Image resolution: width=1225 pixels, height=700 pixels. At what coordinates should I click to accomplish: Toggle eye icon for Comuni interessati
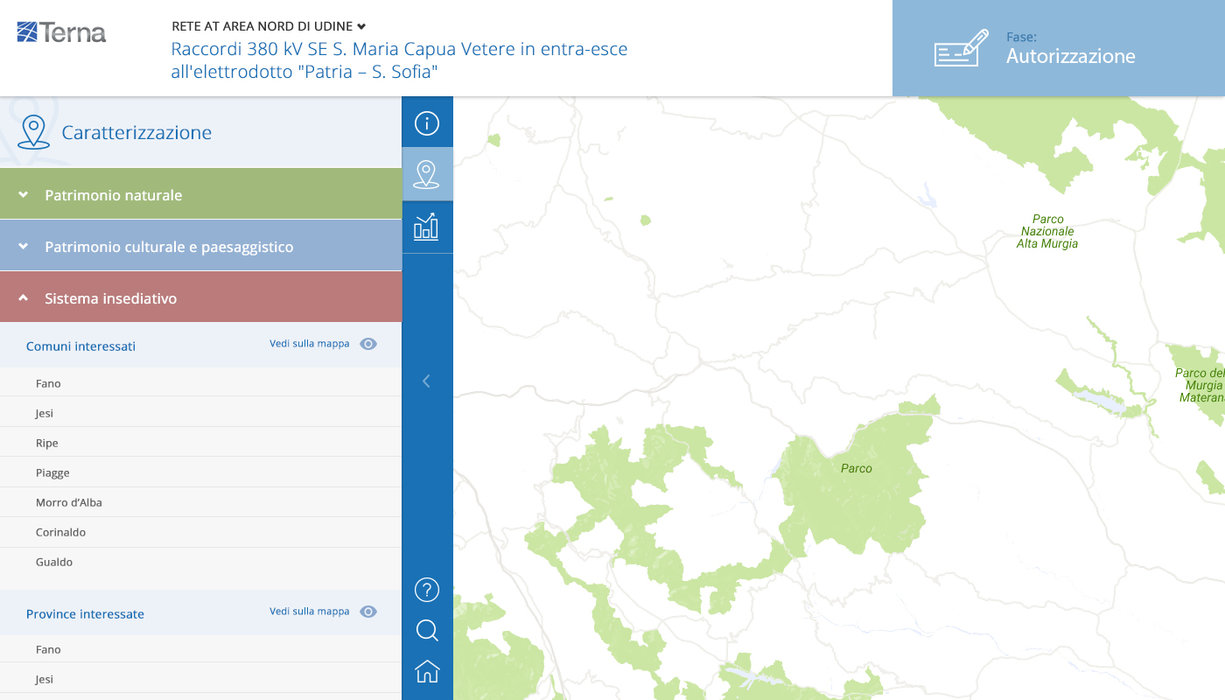(368, 344)
